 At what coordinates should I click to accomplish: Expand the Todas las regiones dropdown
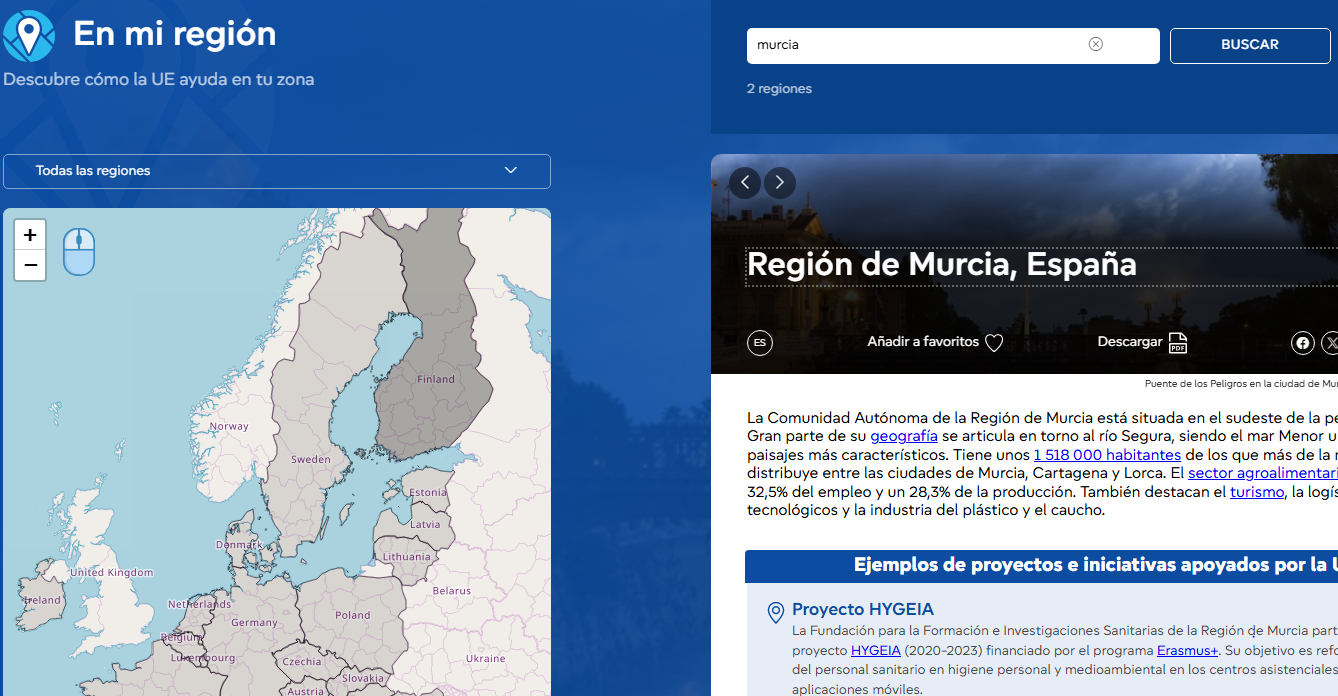[277, 171]
